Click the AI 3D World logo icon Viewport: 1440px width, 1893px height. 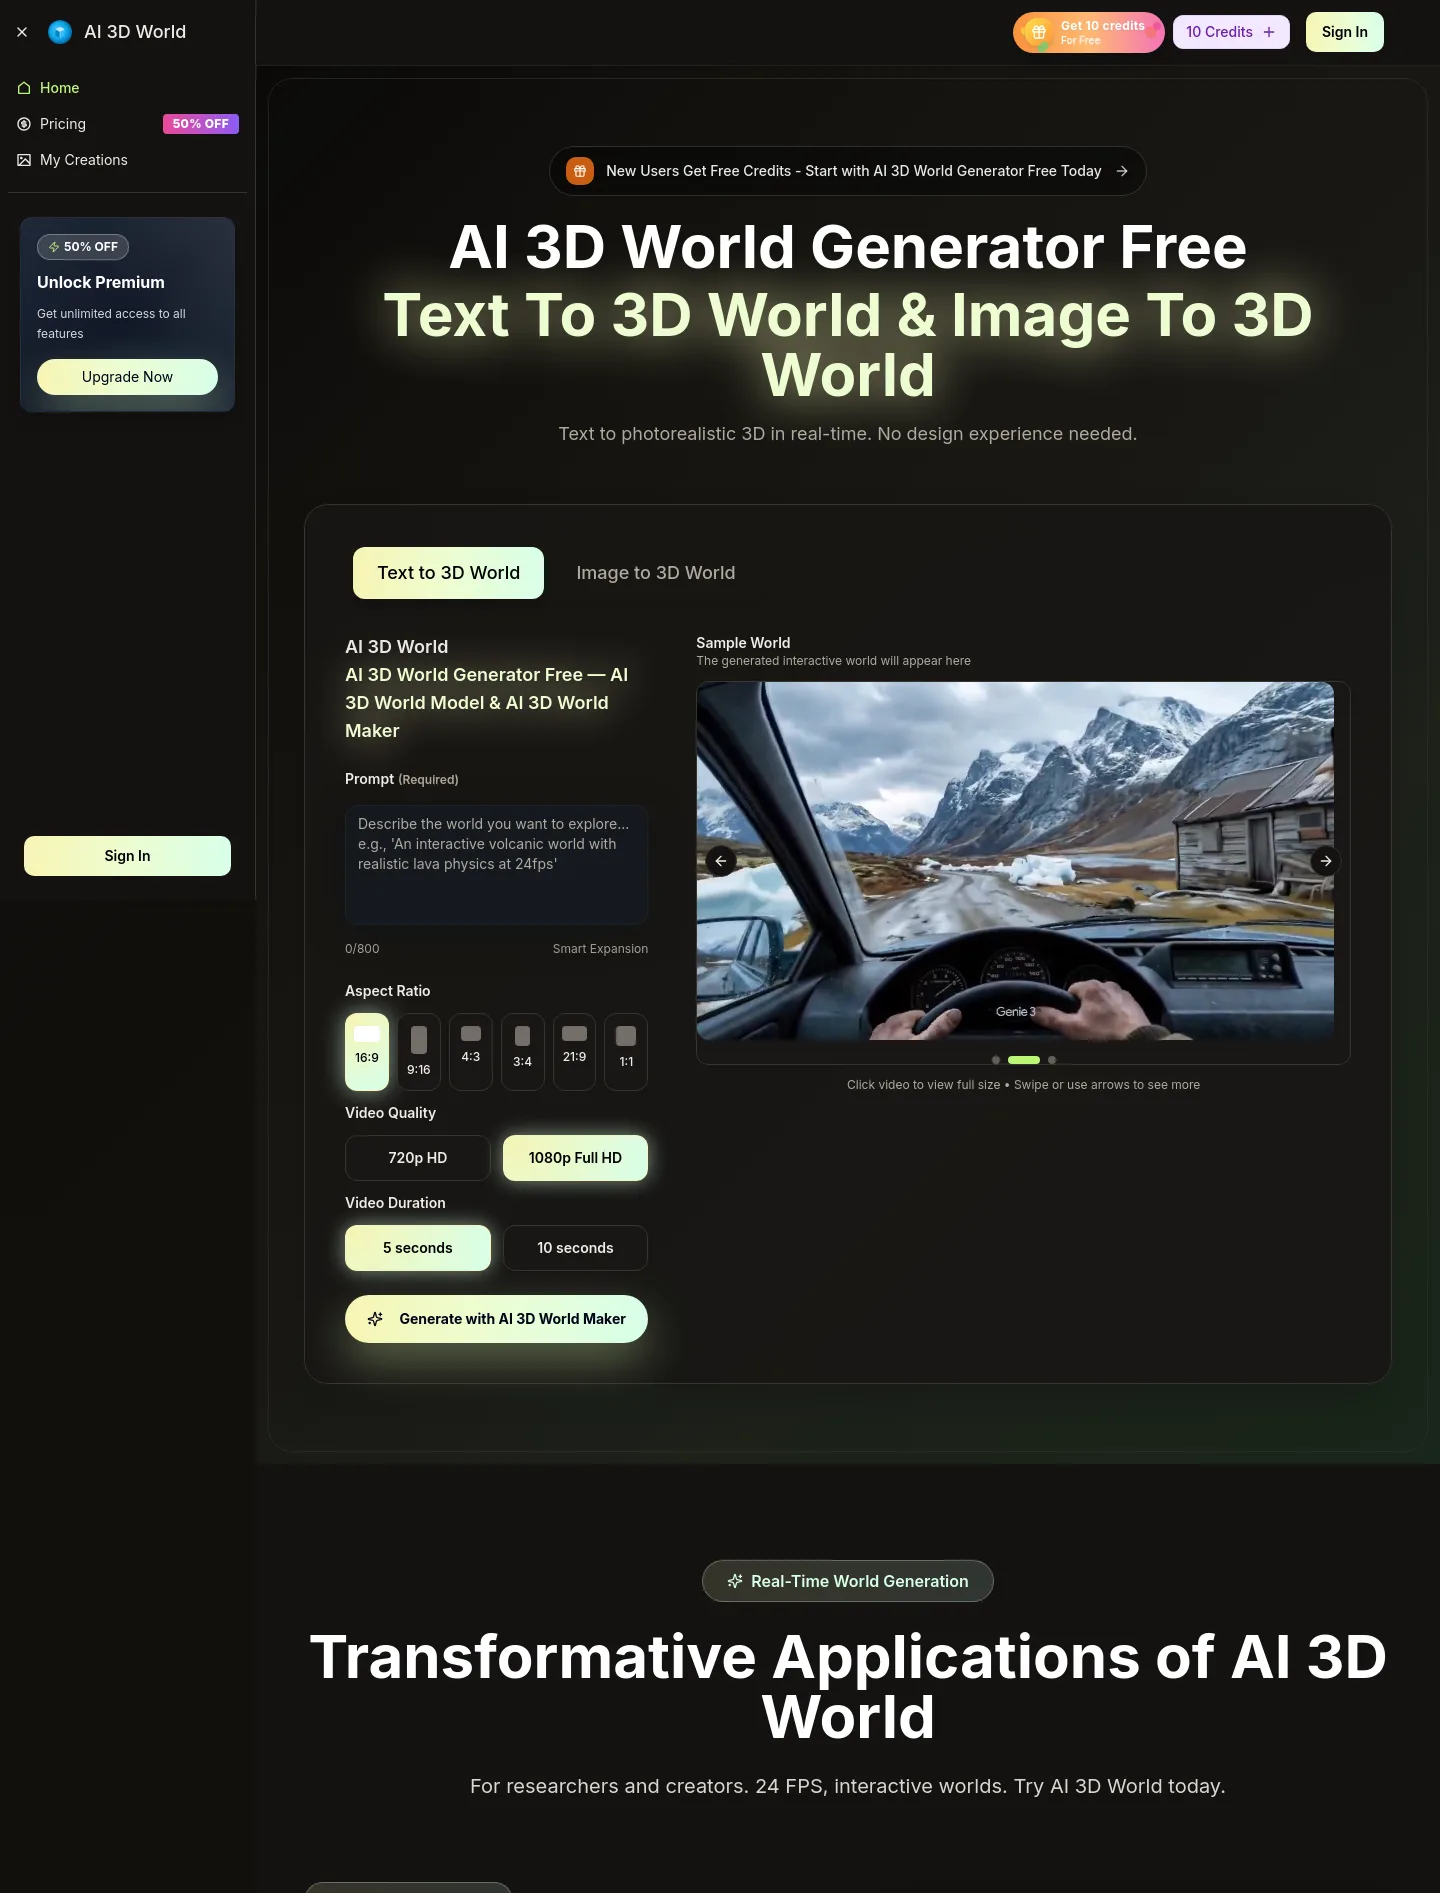tap(60, 32)
